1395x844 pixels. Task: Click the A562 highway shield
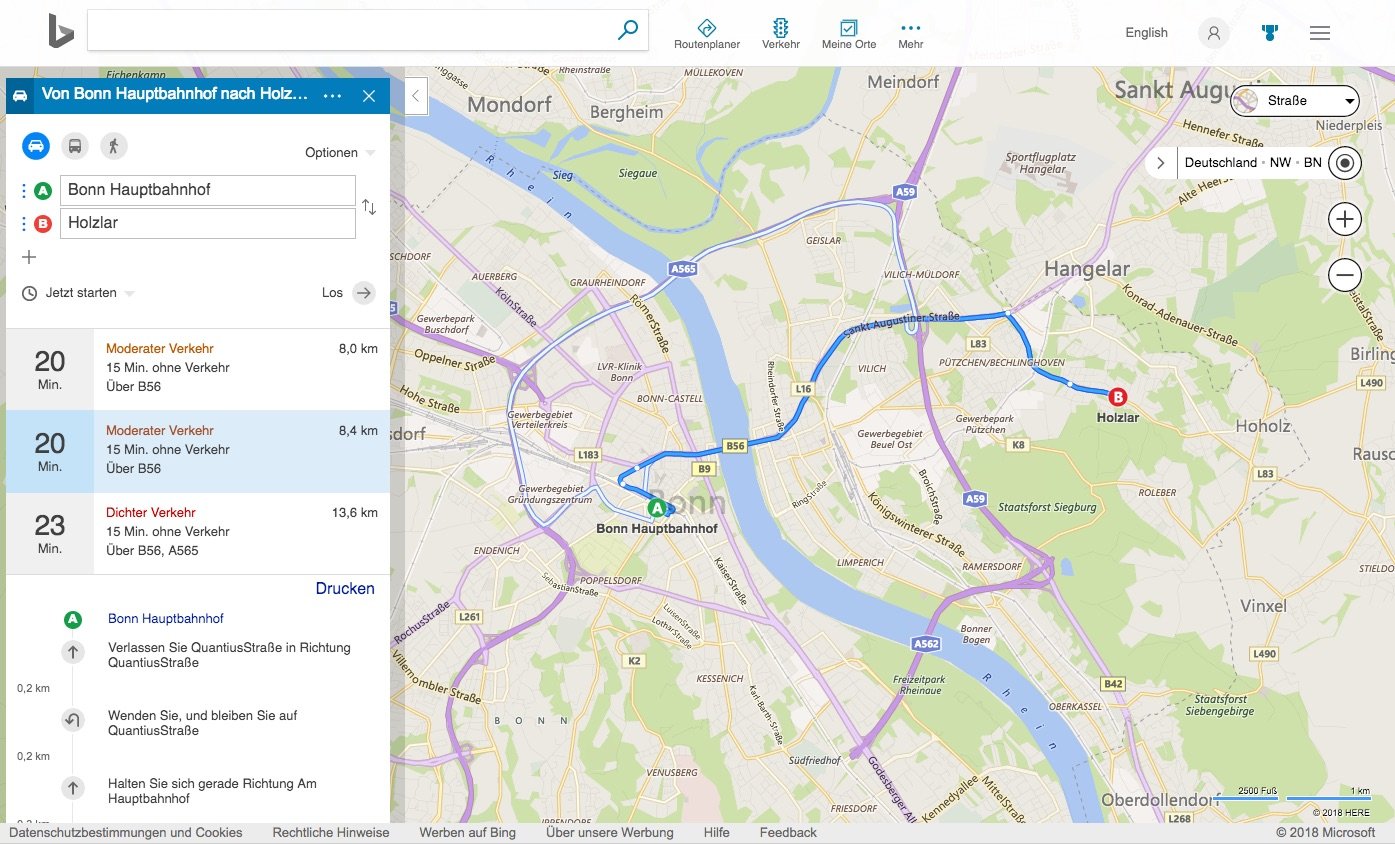click(x=926, y=644)
